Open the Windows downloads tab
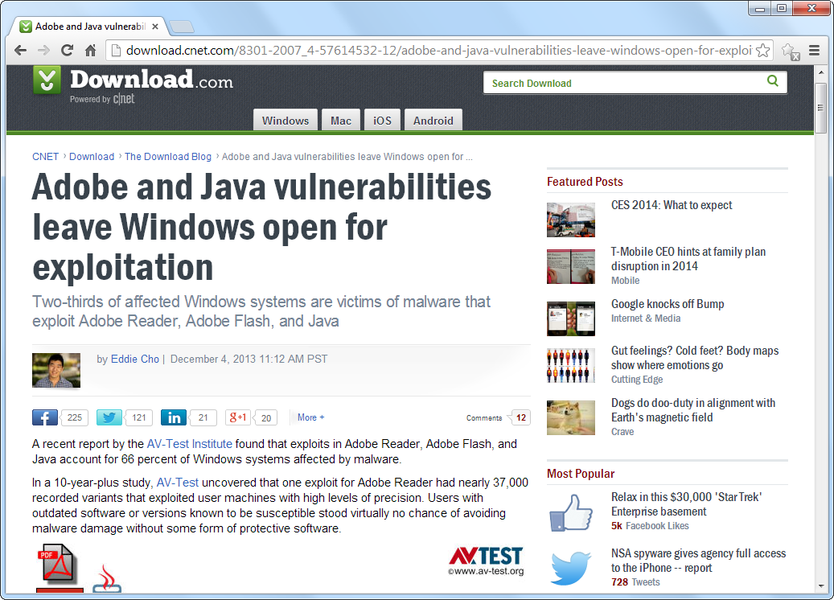834x600 pixels. tap(285, 121)
